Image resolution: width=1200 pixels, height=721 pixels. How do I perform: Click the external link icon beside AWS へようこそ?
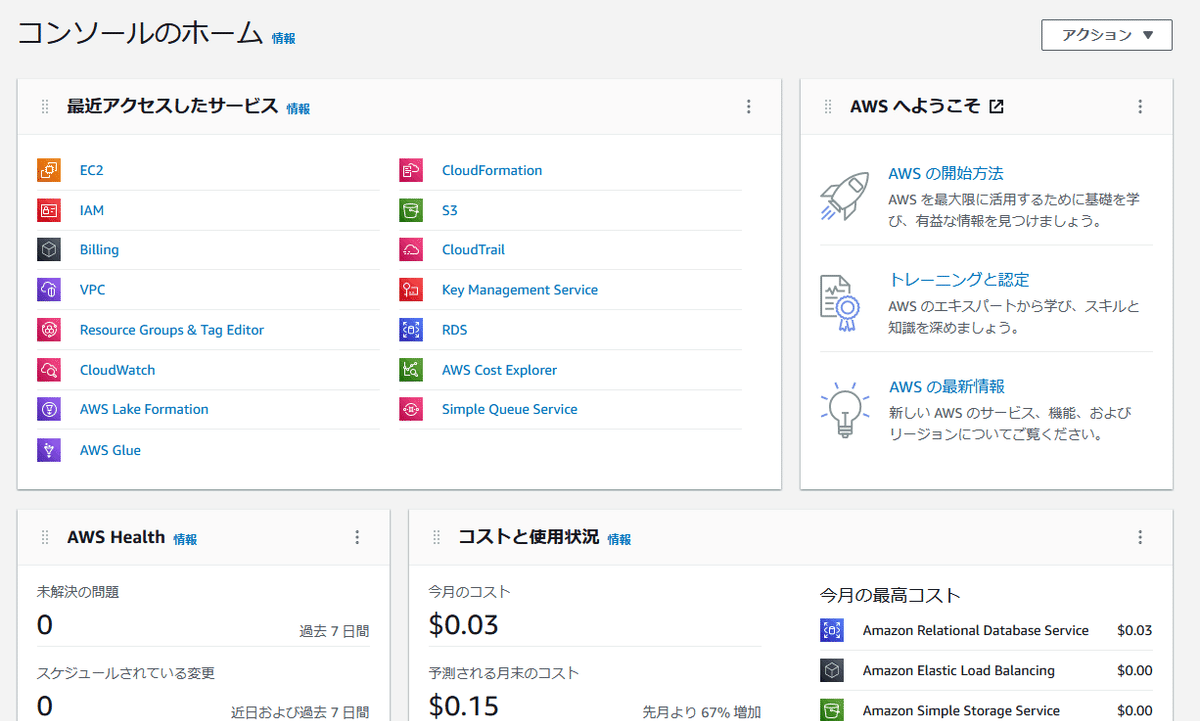pos(996,106)
